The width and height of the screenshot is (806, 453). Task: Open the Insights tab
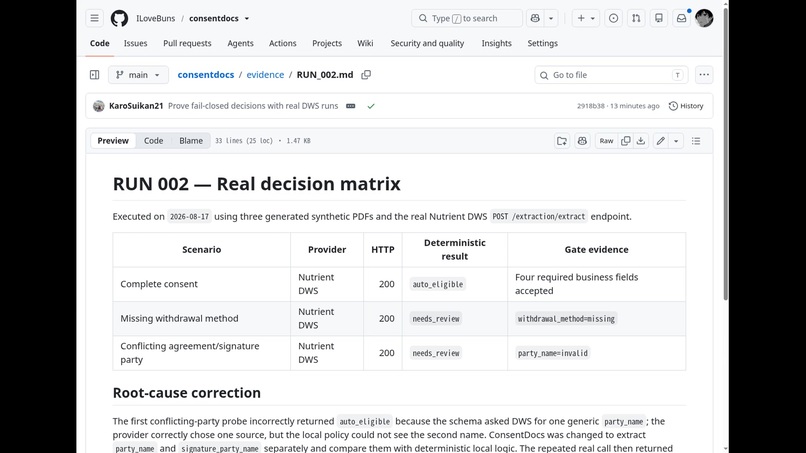click(x=496, y=43)
